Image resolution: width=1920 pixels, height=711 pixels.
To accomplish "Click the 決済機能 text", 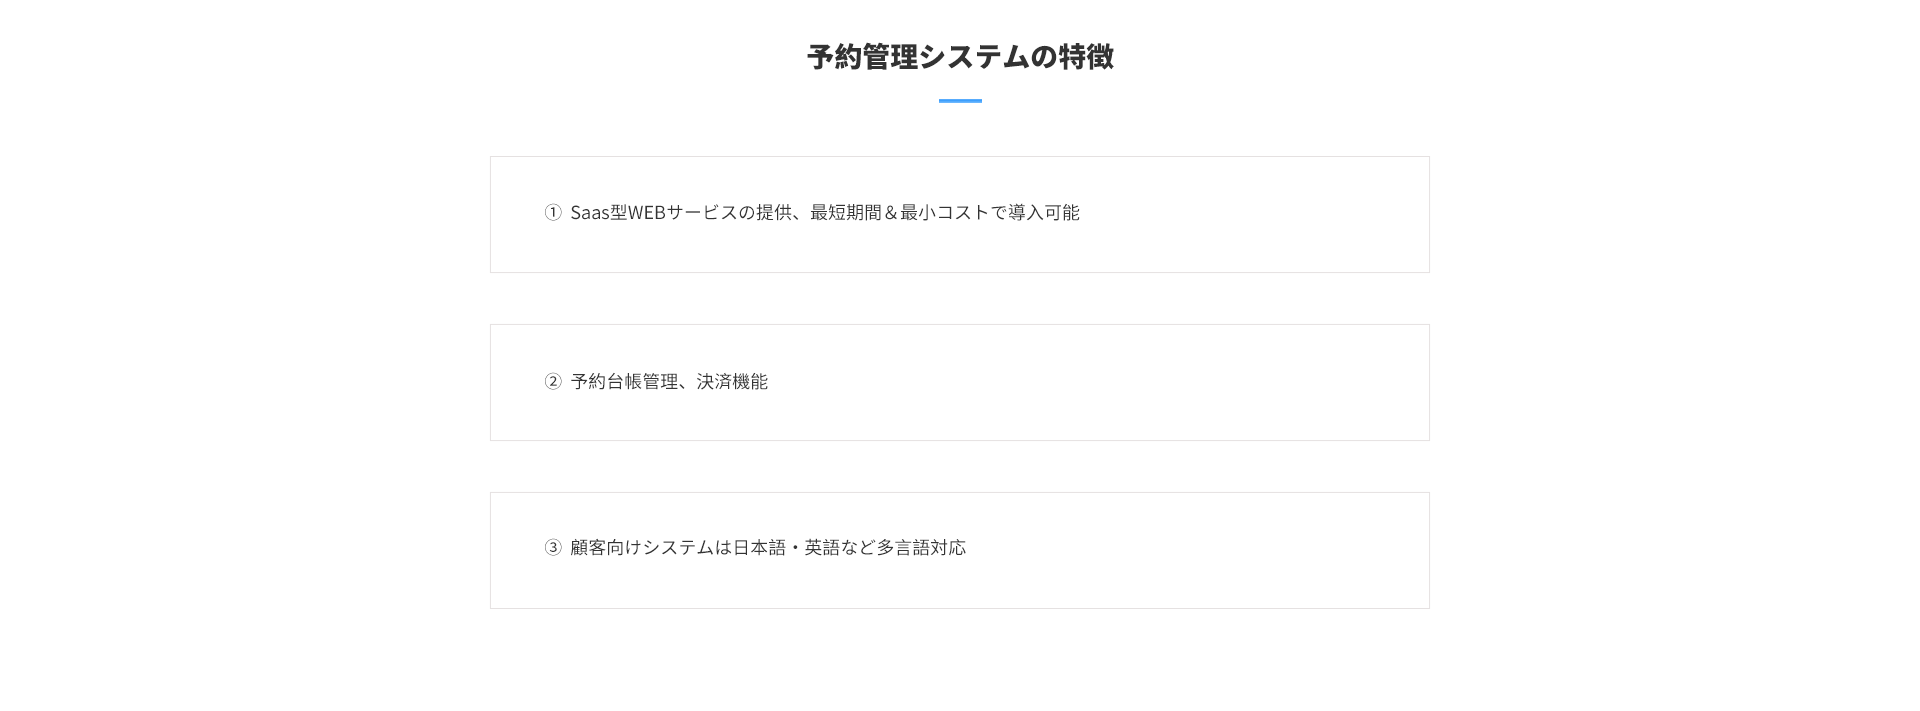I will point(732,381).
